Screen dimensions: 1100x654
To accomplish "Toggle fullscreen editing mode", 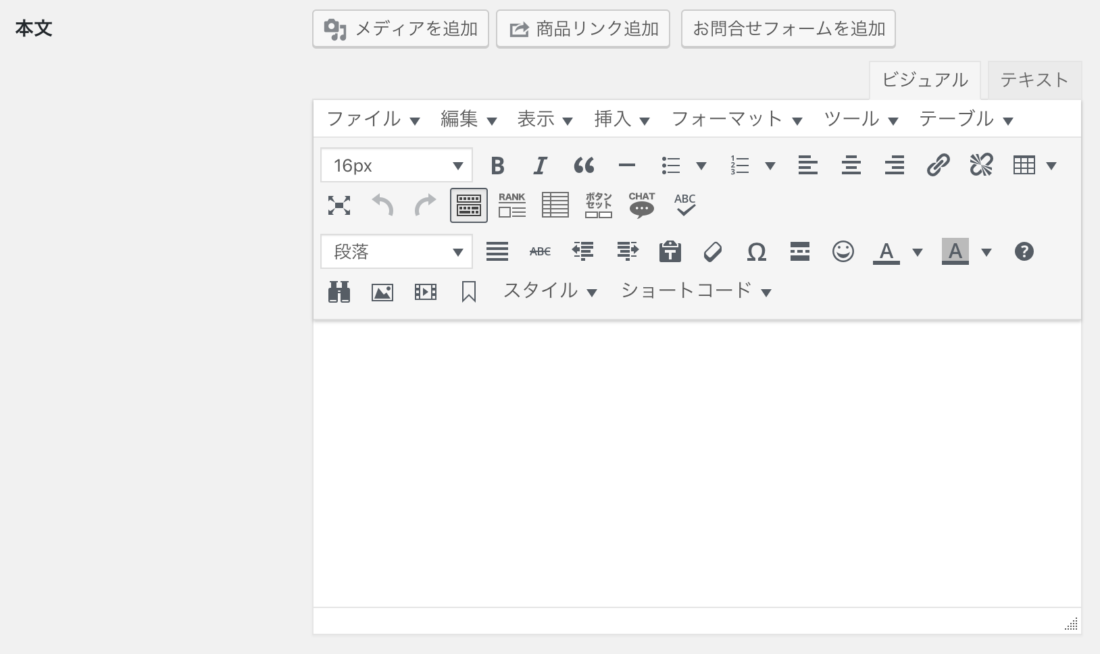I will [x=339, y=205].
